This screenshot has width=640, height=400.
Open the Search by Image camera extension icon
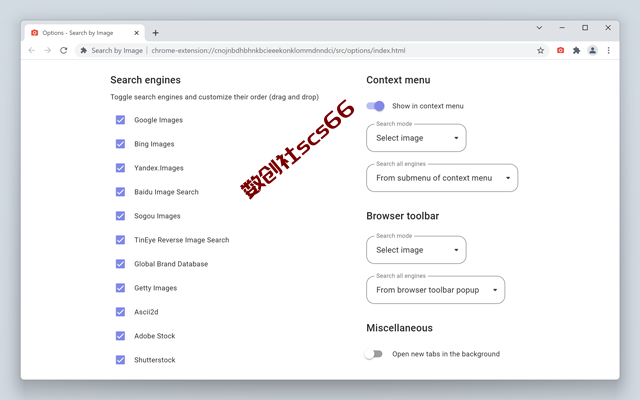pos(560,50)
